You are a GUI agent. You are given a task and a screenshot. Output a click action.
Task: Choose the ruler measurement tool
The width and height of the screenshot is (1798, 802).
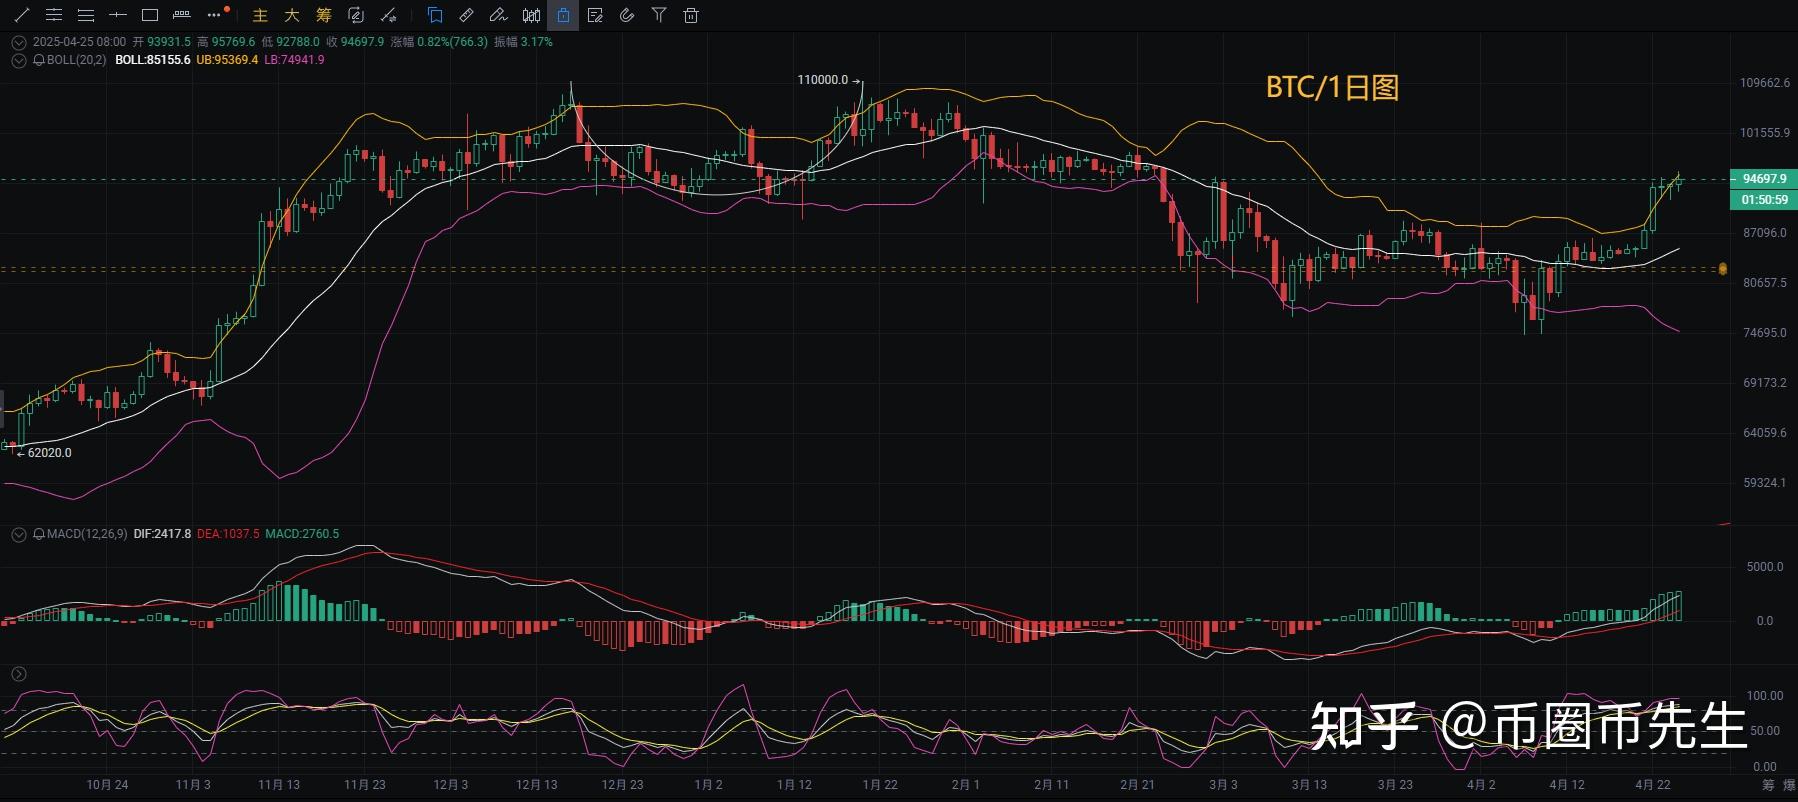point(466,15)
